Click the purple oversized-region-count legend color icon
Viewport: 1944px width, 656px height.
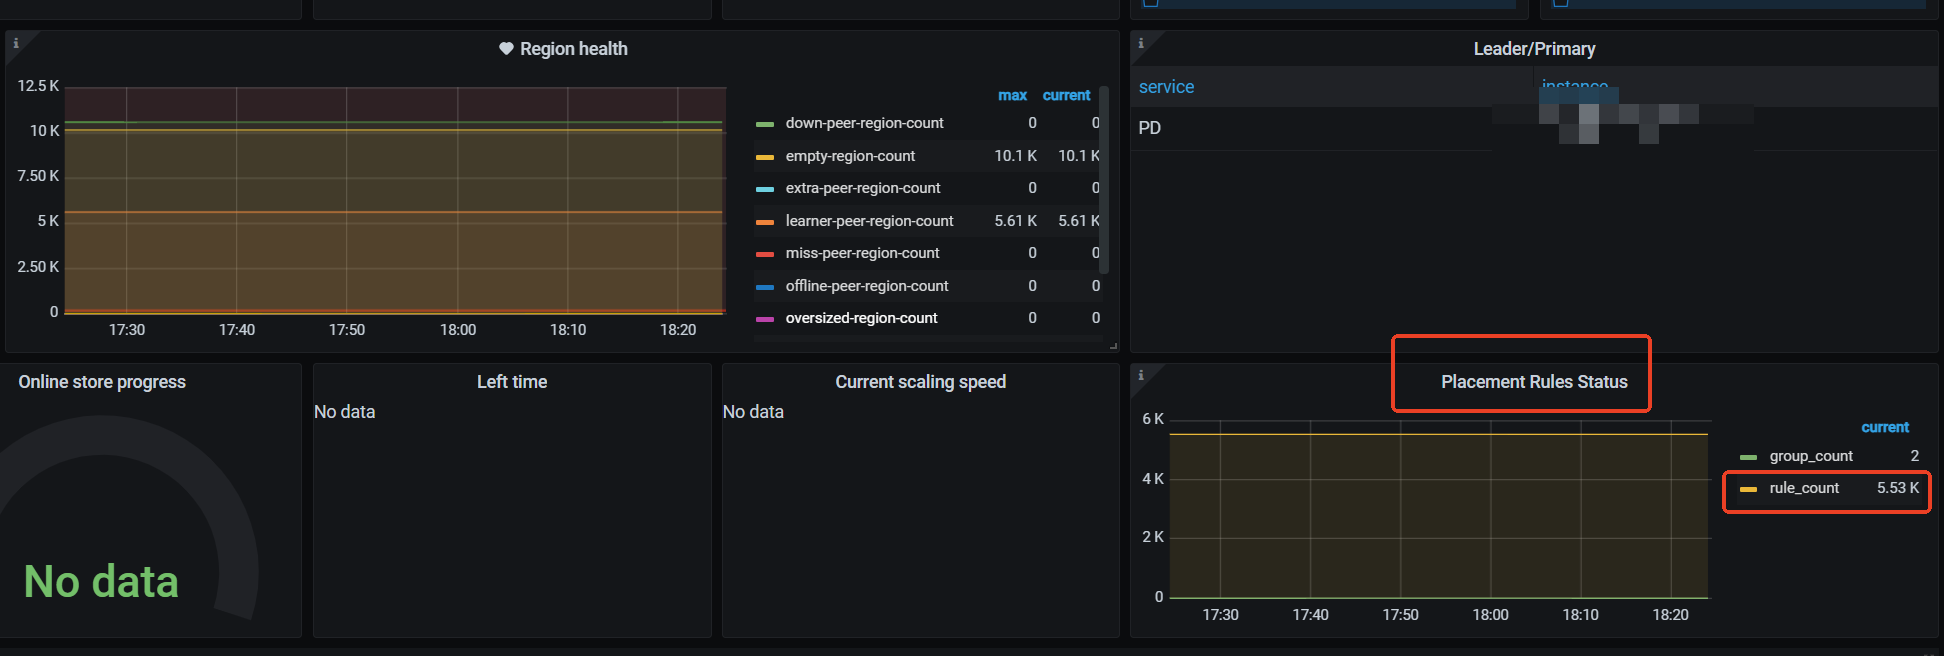tap(765, 319)
